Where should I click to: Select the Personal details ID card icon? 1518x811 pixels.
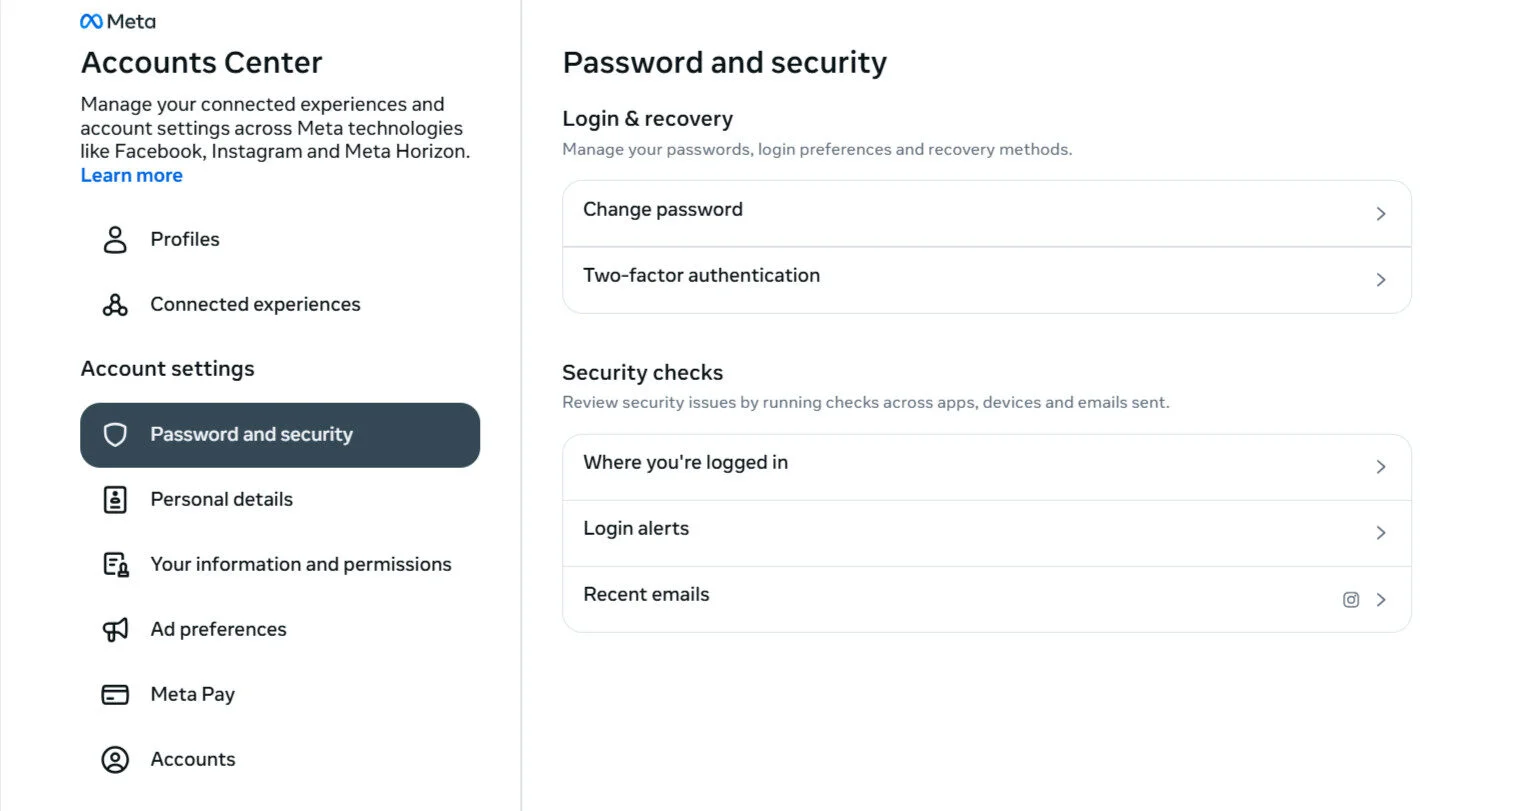pos(114,499)
